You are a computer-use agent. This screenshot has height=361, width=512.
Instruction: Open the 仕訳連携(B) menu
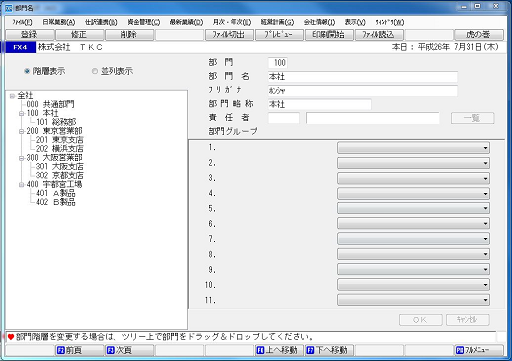(101, 22)
